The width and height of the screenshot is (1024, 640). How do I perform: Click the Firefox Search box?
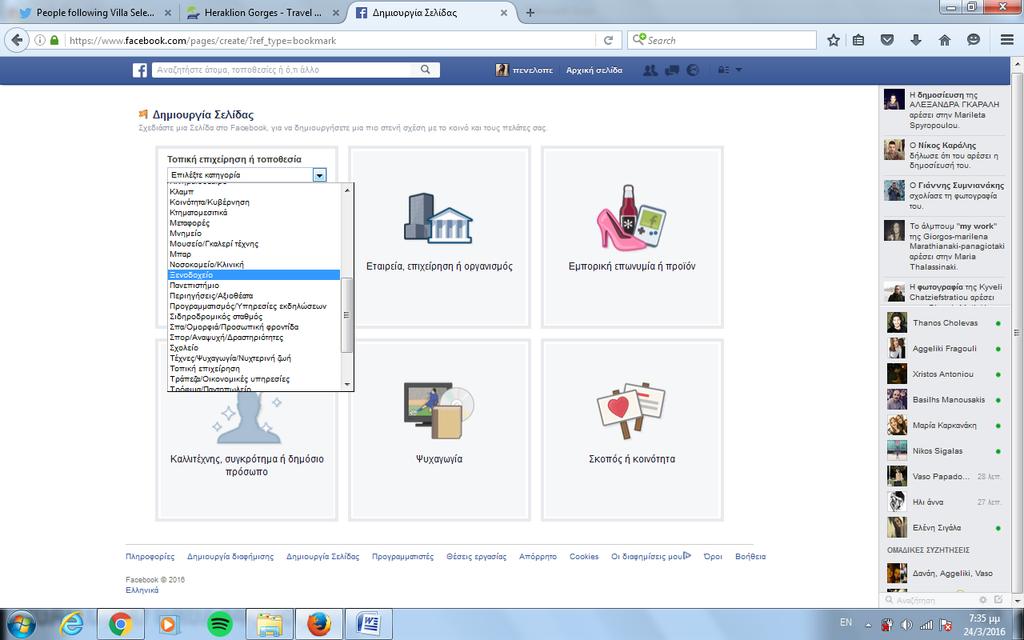(722, 40)
